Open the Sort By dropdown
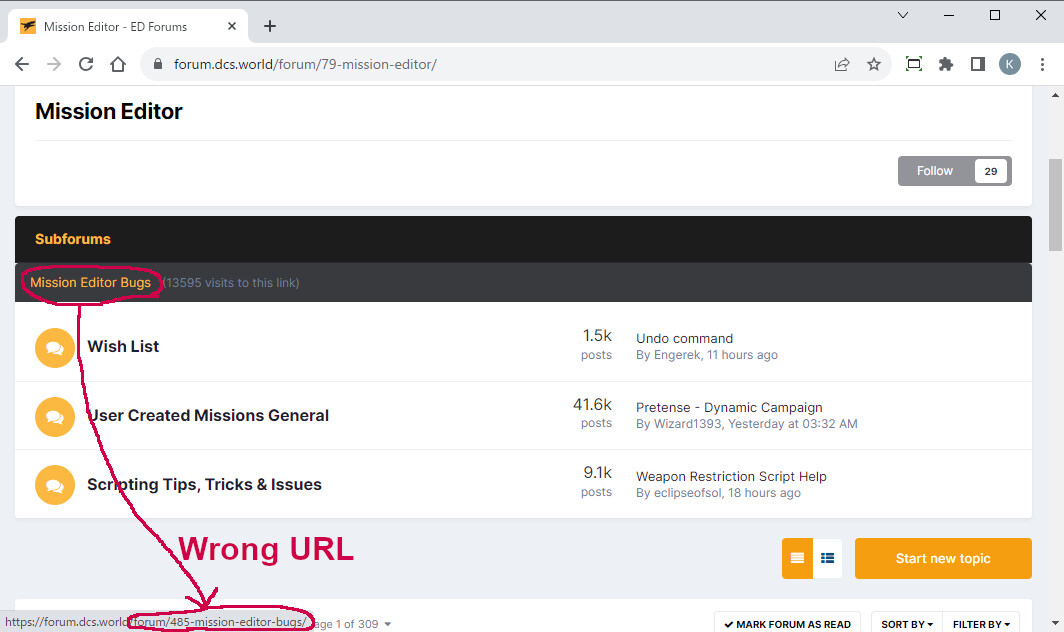This screenshot has width=1064, height=632. [907, 624]
